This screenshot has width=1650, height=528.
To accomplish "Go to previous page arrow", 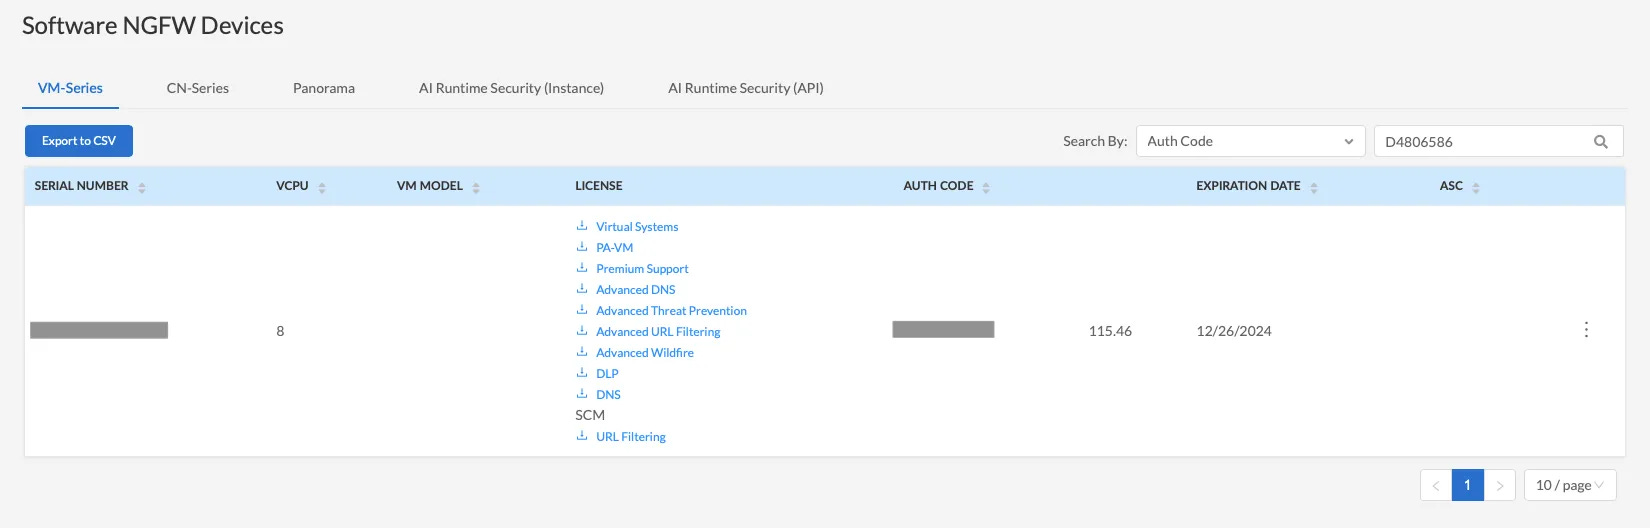I will (x=1436, y=485).
